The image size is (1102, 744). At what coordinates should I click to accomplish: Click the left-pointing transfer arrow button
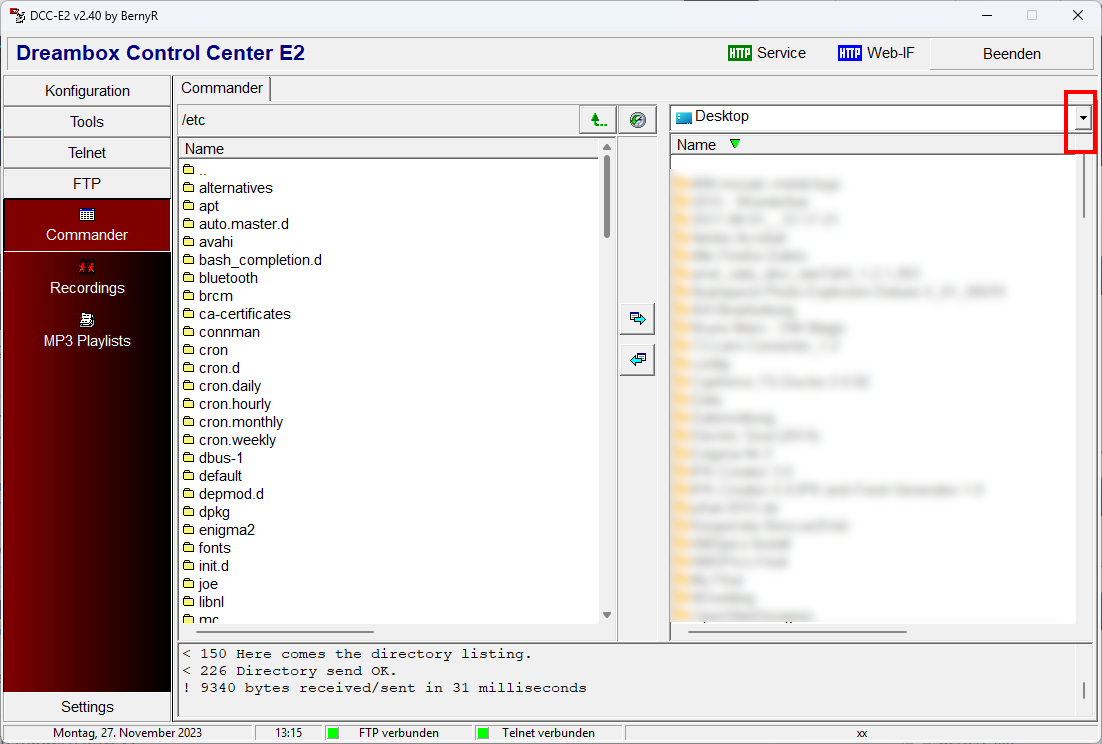(637, 359)
